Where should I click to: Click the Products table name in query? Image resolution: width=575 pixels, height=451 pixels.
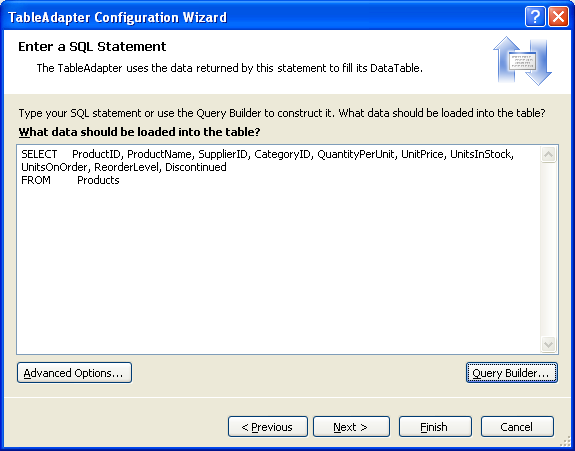pyautogui.click(x=98, y=180)
